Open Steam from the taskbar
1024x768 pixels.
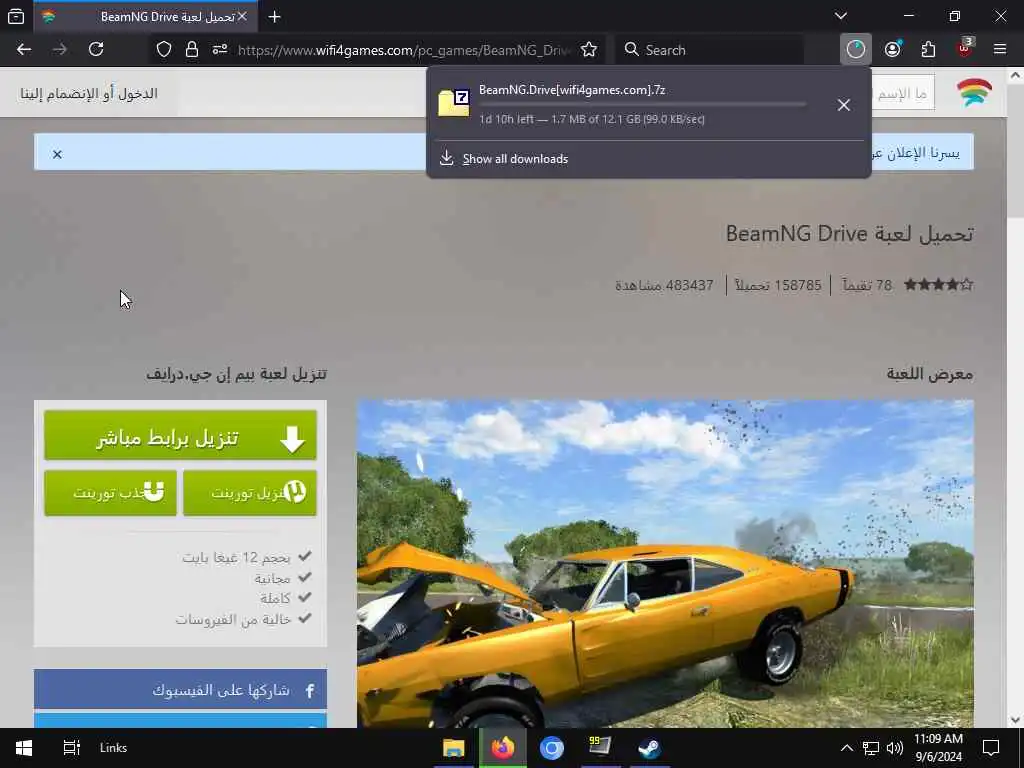click(x=649, y=748)
